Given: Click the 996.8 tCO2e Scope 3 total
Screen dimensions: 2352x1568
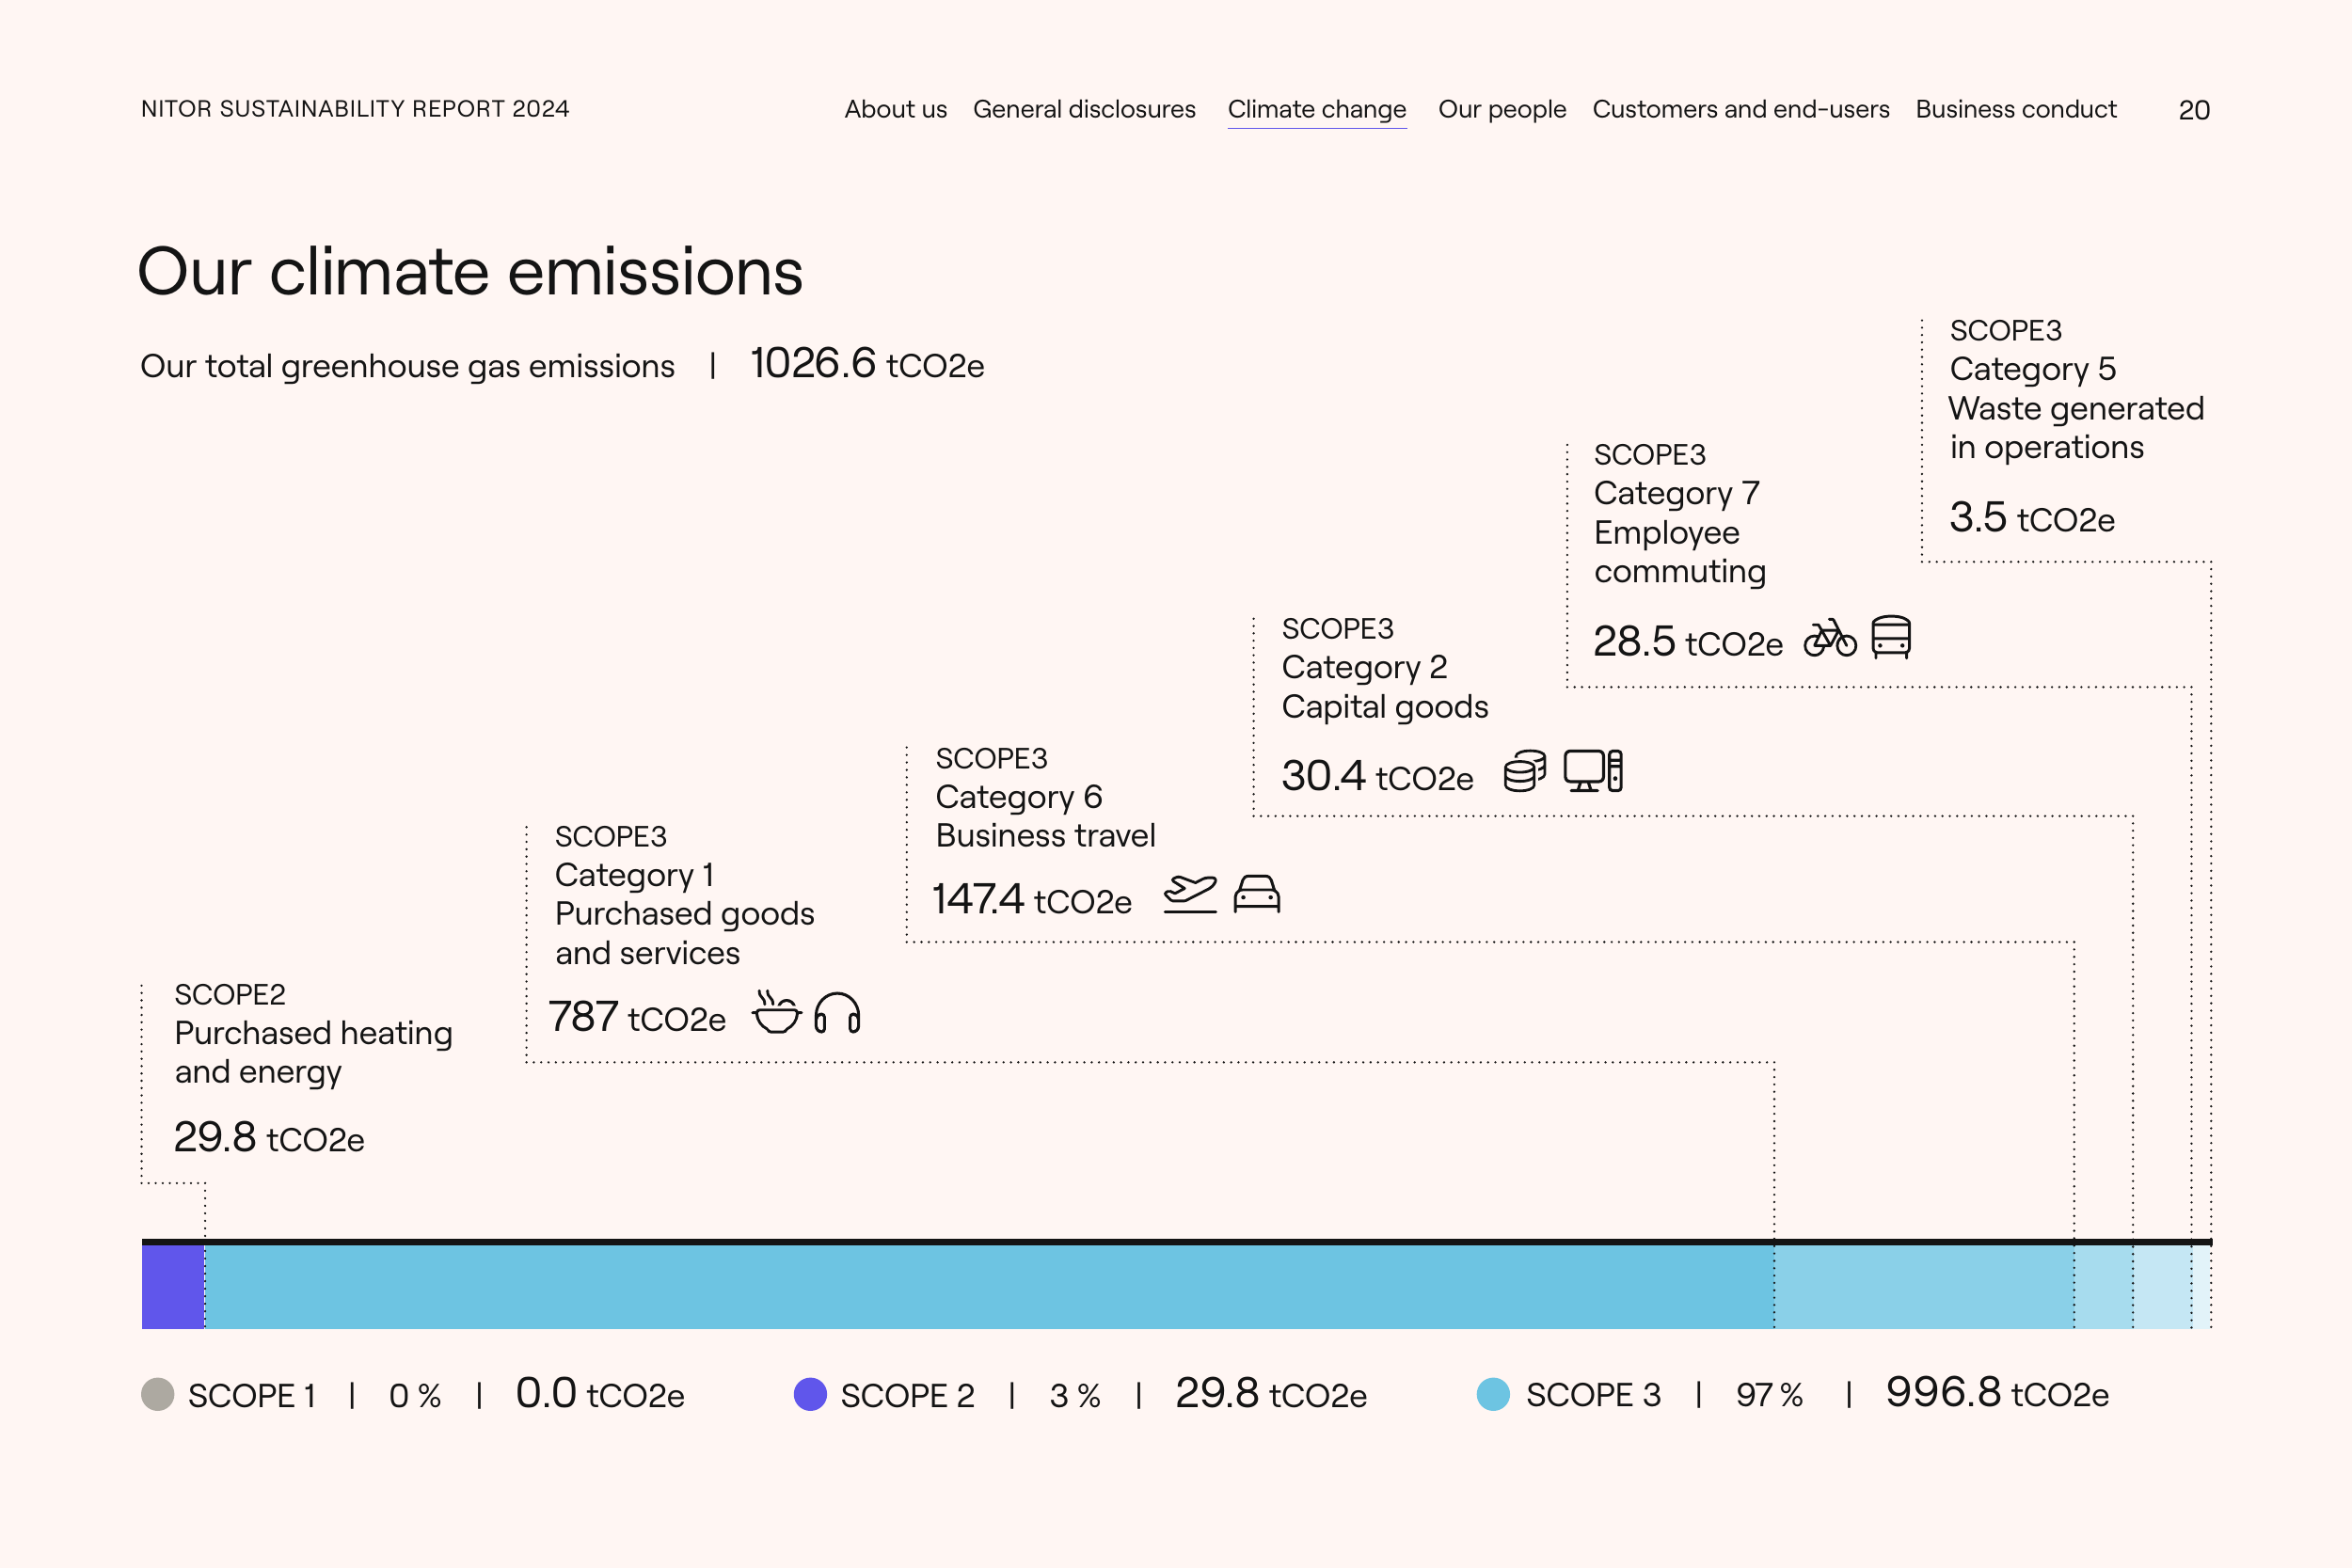Looking at the screenshot, I should click(1997, 1392).
